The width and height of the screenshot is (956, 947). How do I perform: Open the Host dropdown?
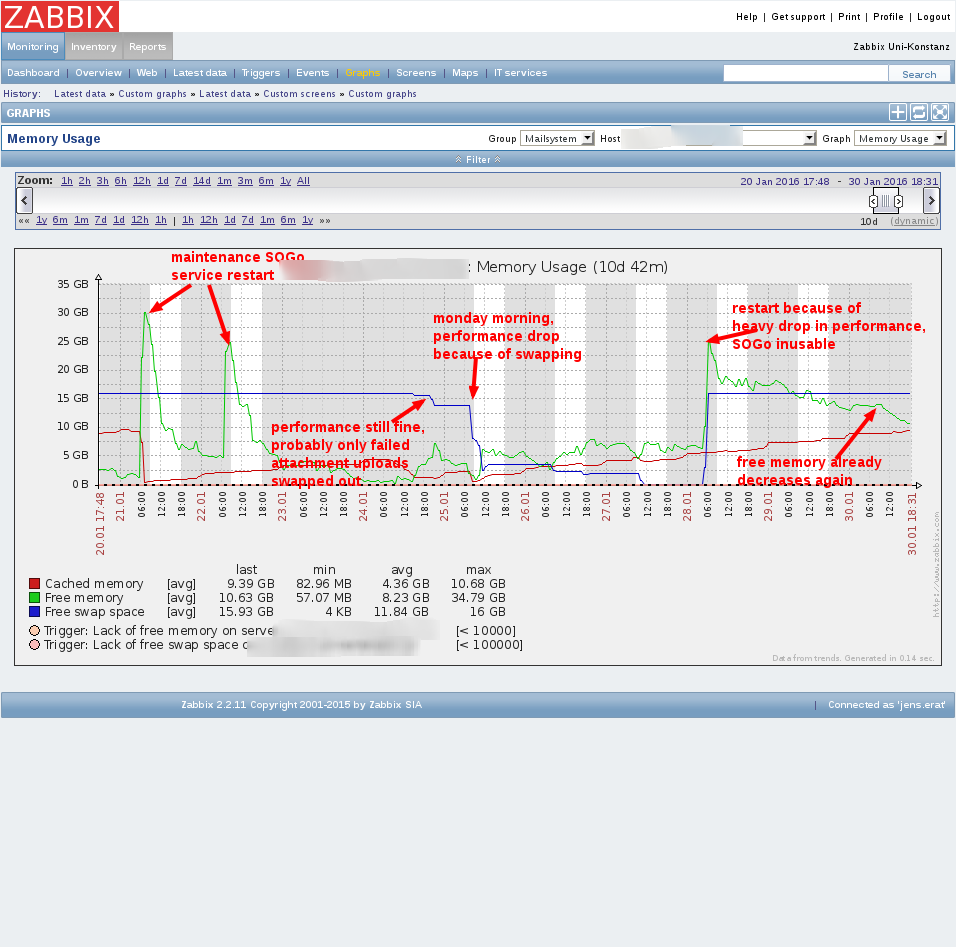720,139
